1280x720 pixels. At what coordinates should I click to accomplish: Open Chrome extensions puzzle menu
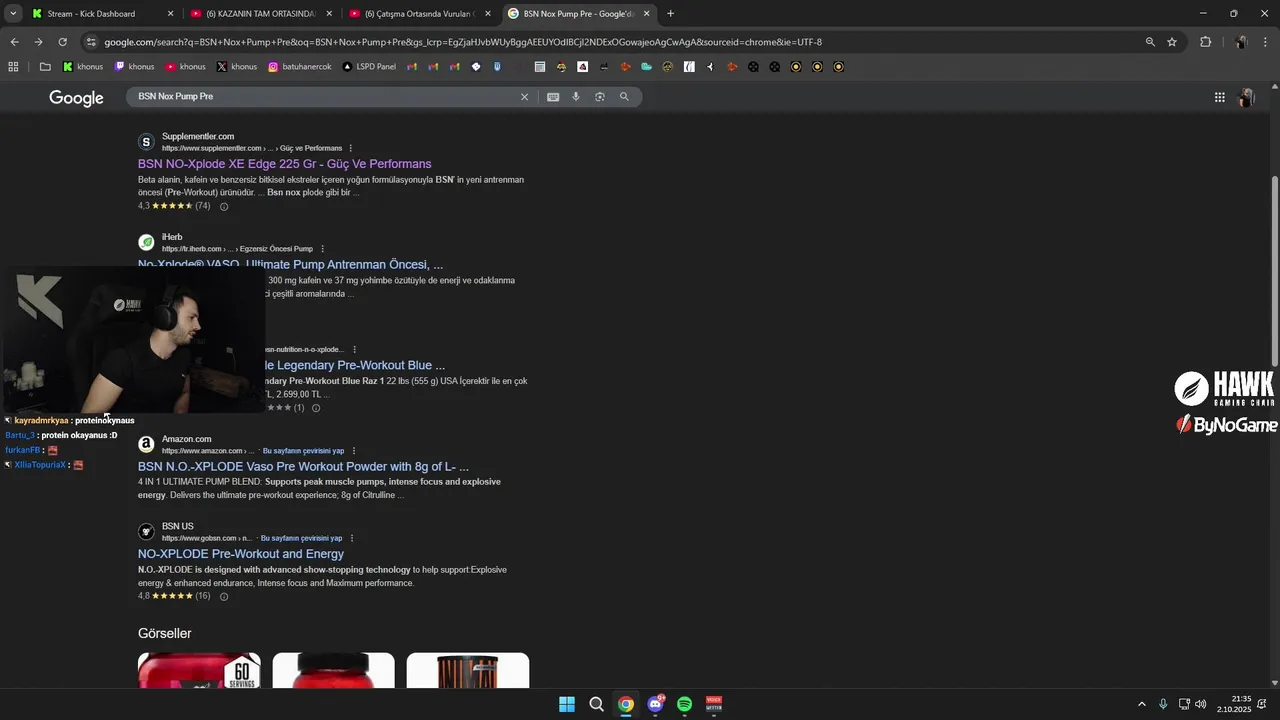point(1205,42)
